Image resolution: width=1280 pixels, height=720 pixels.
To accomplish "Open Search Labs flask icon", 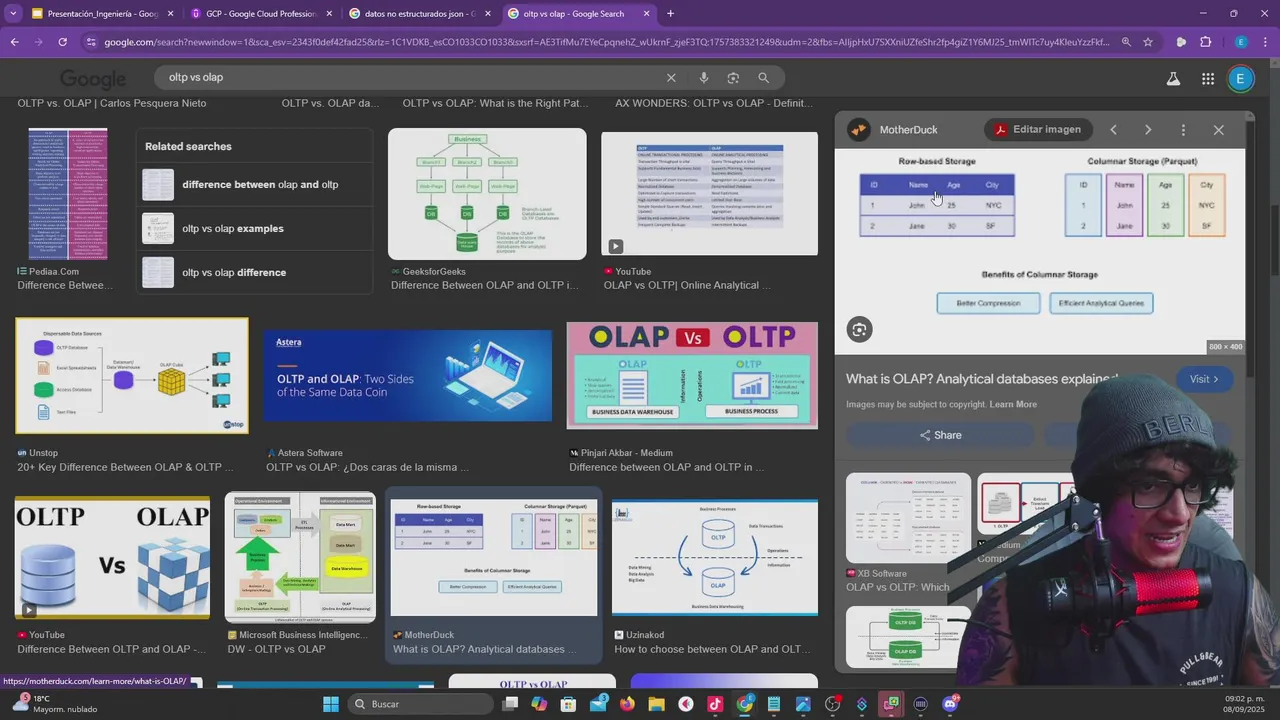I will pyautogui.click(x=1173, y=79).
